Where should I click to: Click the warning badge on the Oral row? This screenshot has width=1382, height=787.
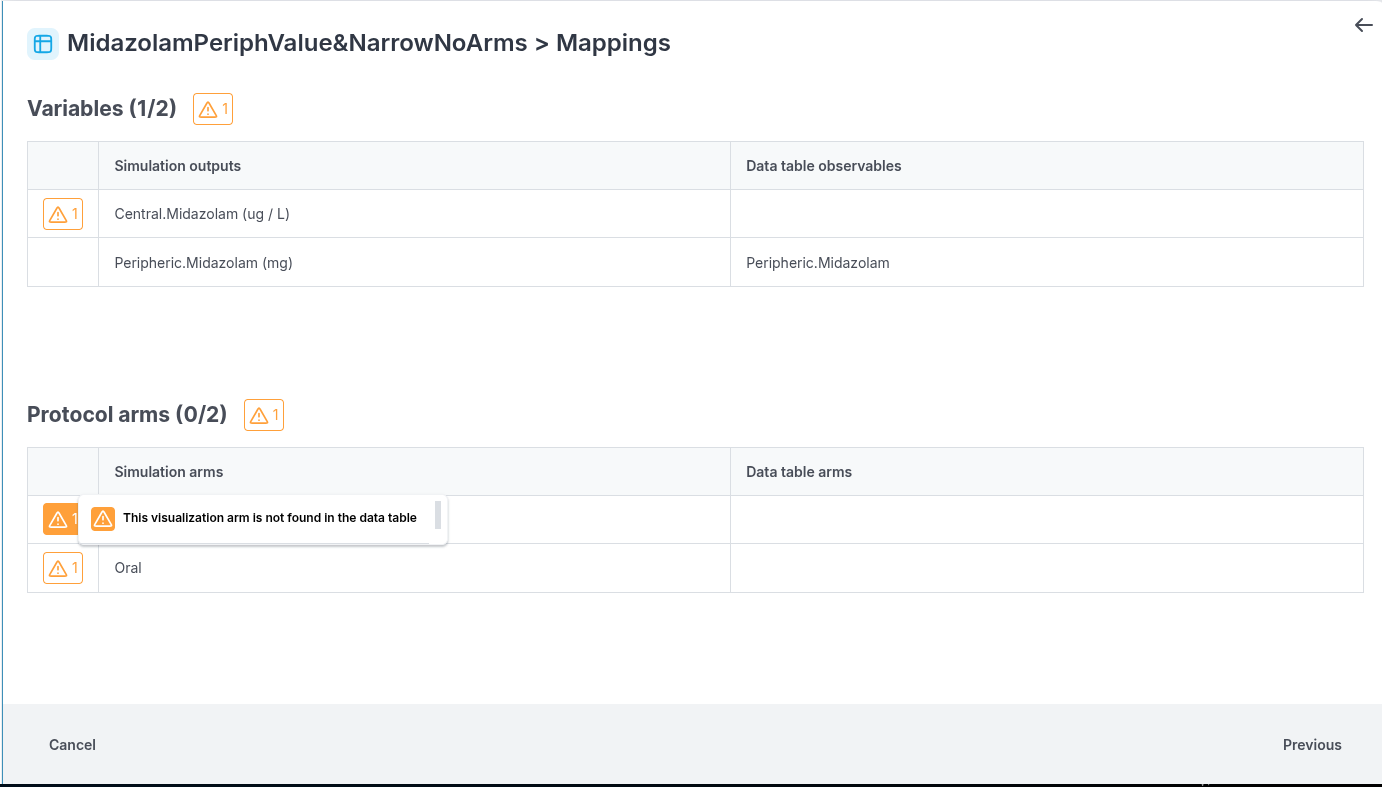[62, 568]
